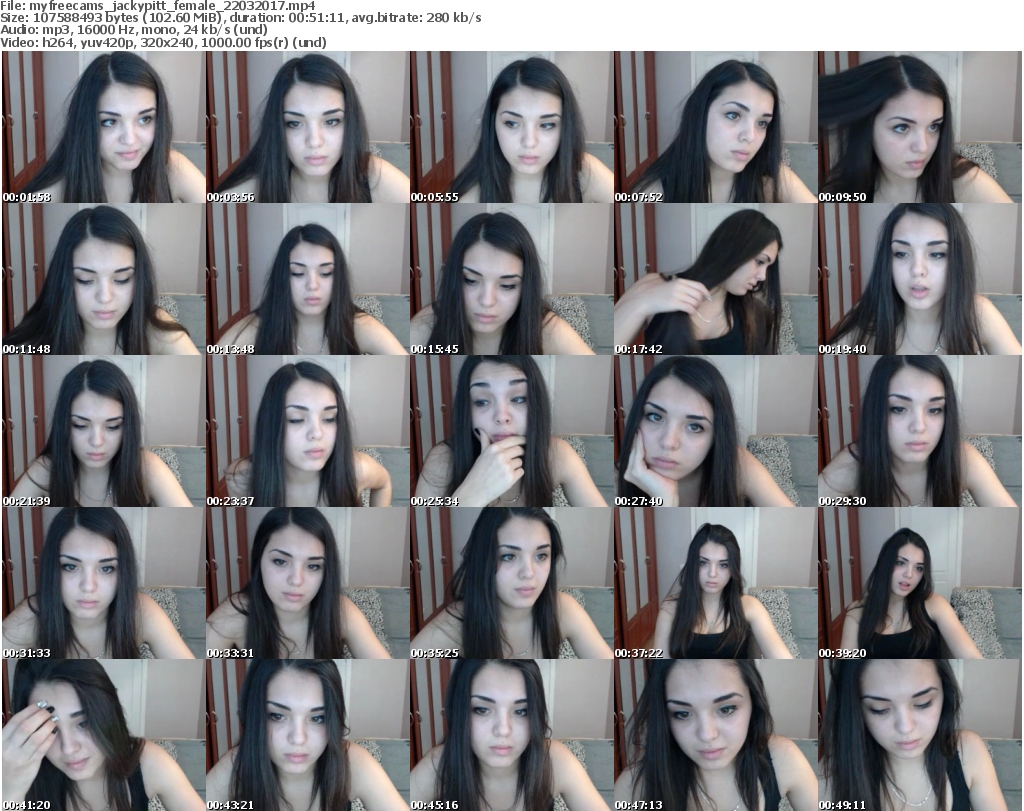1024x811 pixels.
Task: Click the frame stamped 00:07:52
Action: 715,127
